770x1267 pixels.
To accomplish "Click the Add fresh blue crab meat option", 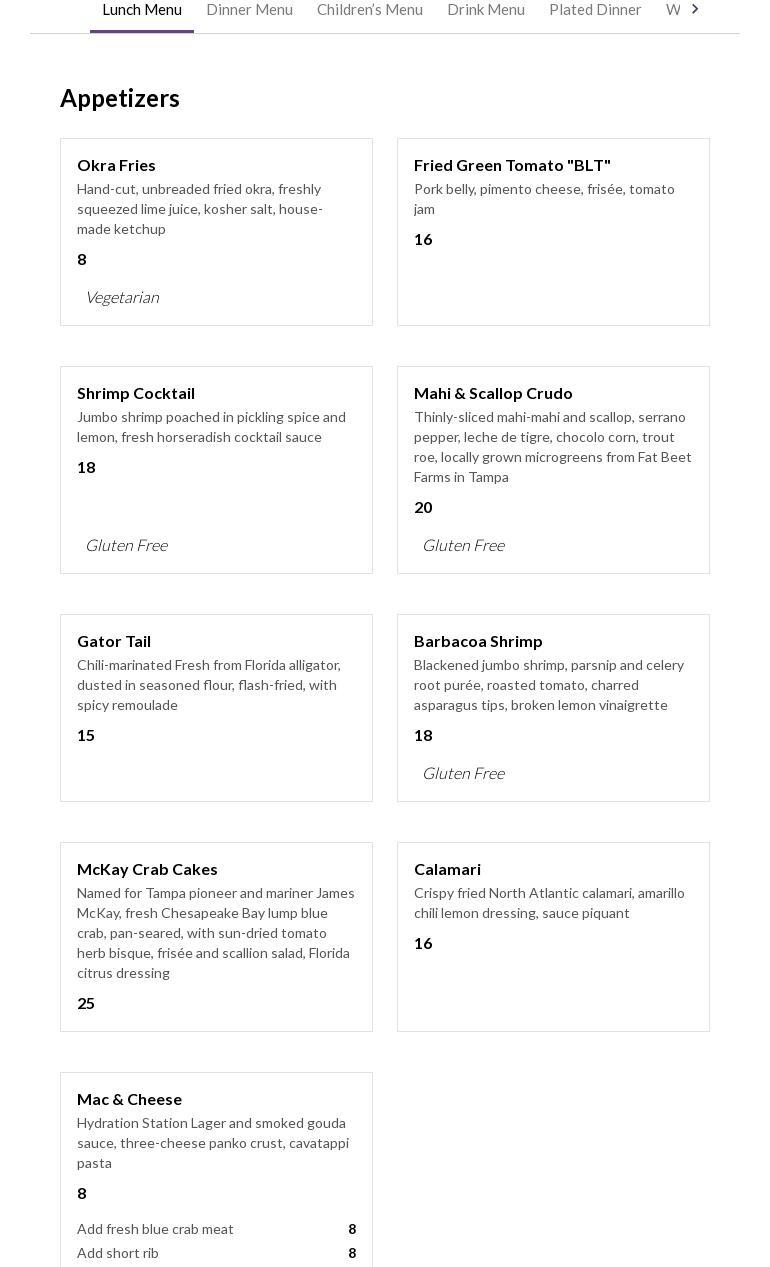I will (155, 1229).
